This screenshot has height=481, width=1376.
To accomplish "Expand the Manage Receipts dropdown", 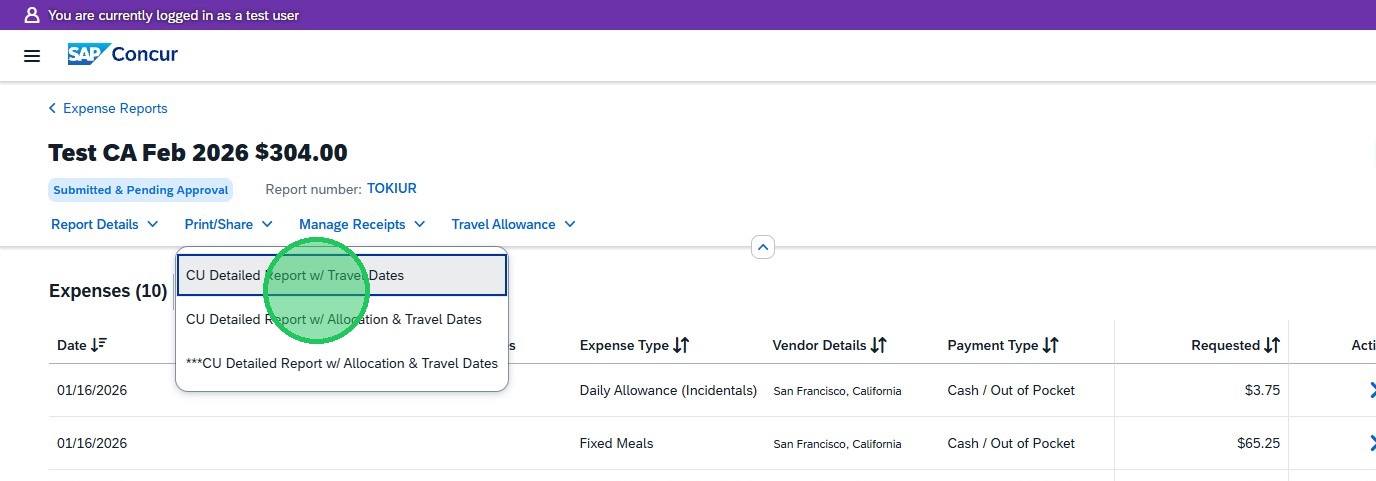I will (362, 224).
